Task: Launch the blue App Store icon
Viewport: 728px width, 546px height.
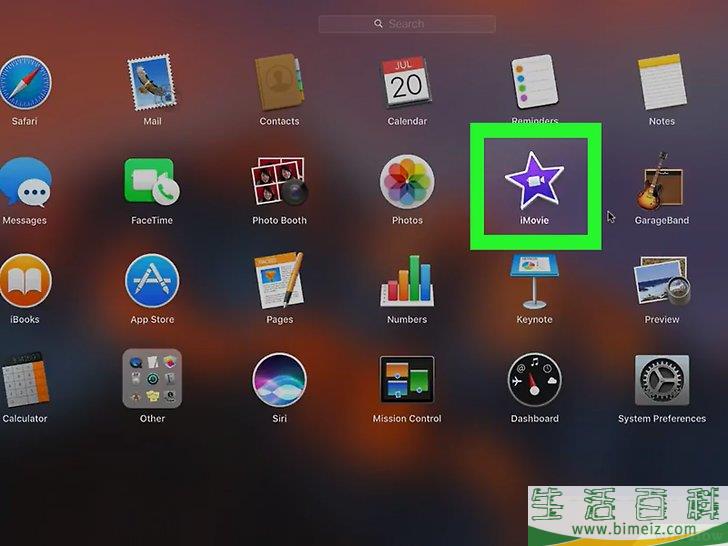Action: tap(152, 280)
